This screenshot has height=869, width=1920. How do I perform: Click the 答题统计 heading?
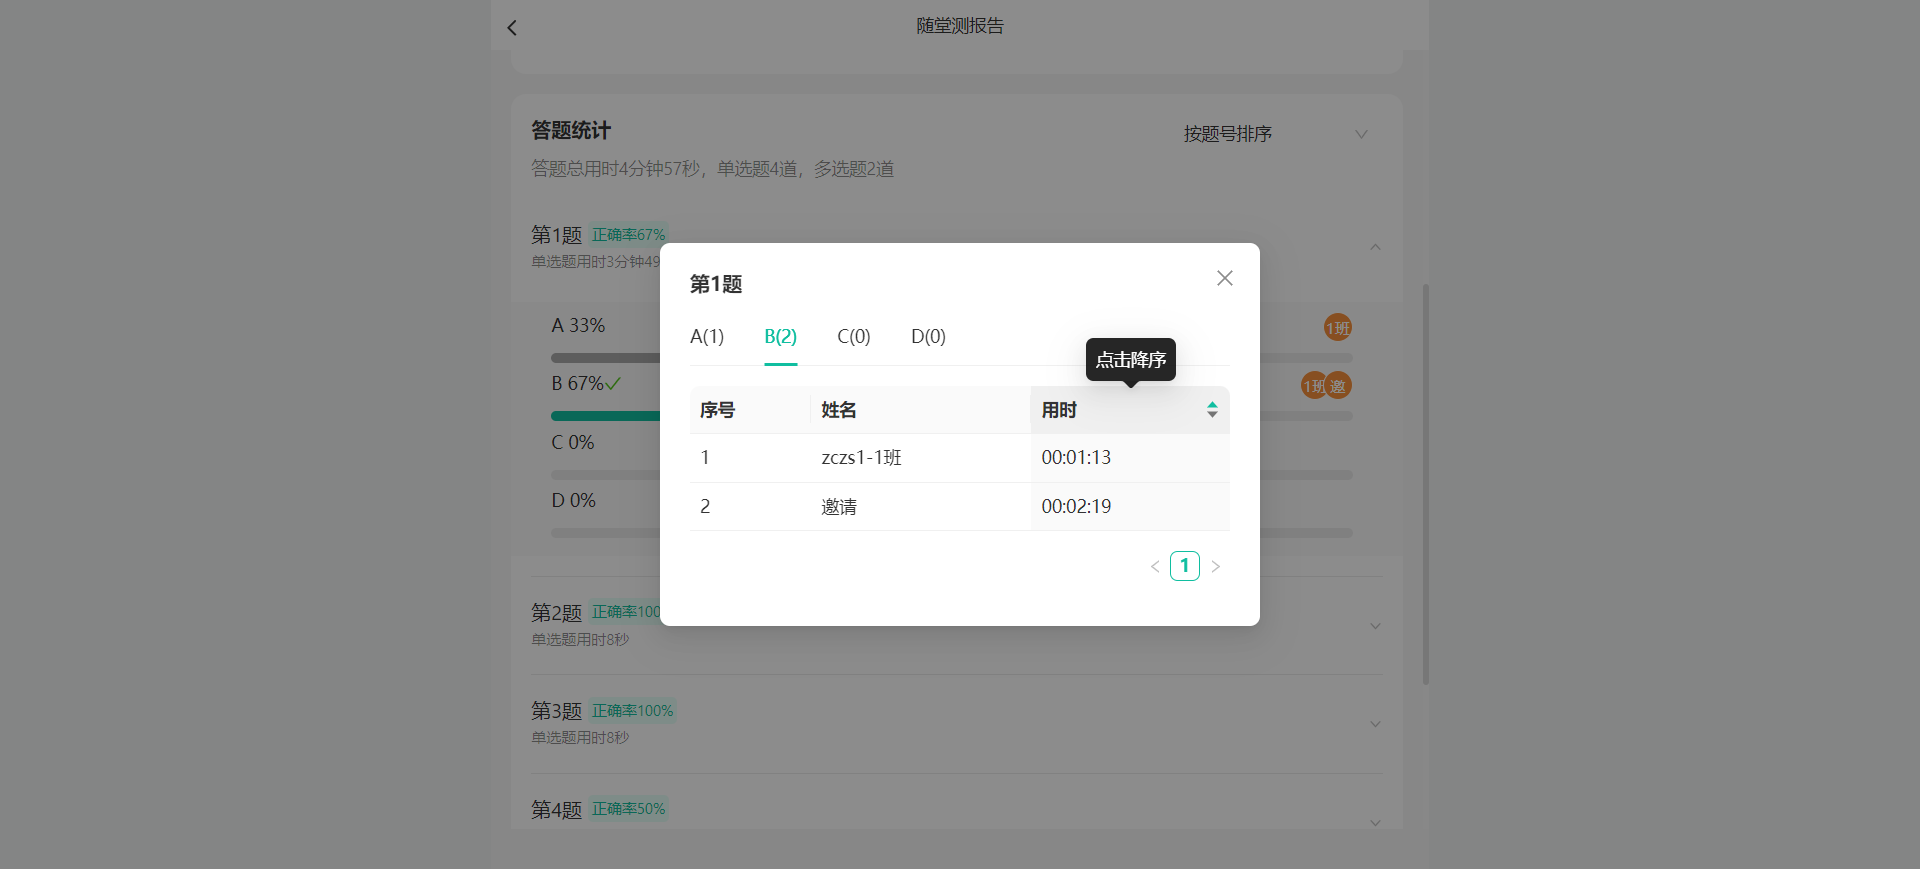(x=571, y=130)
